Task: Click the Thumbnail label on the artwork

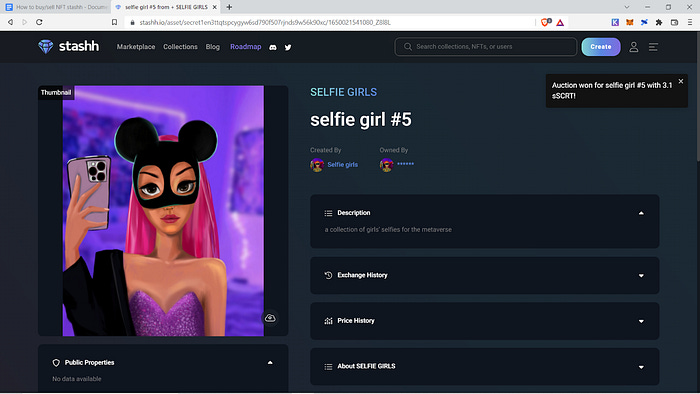Action: click(56, 92)
